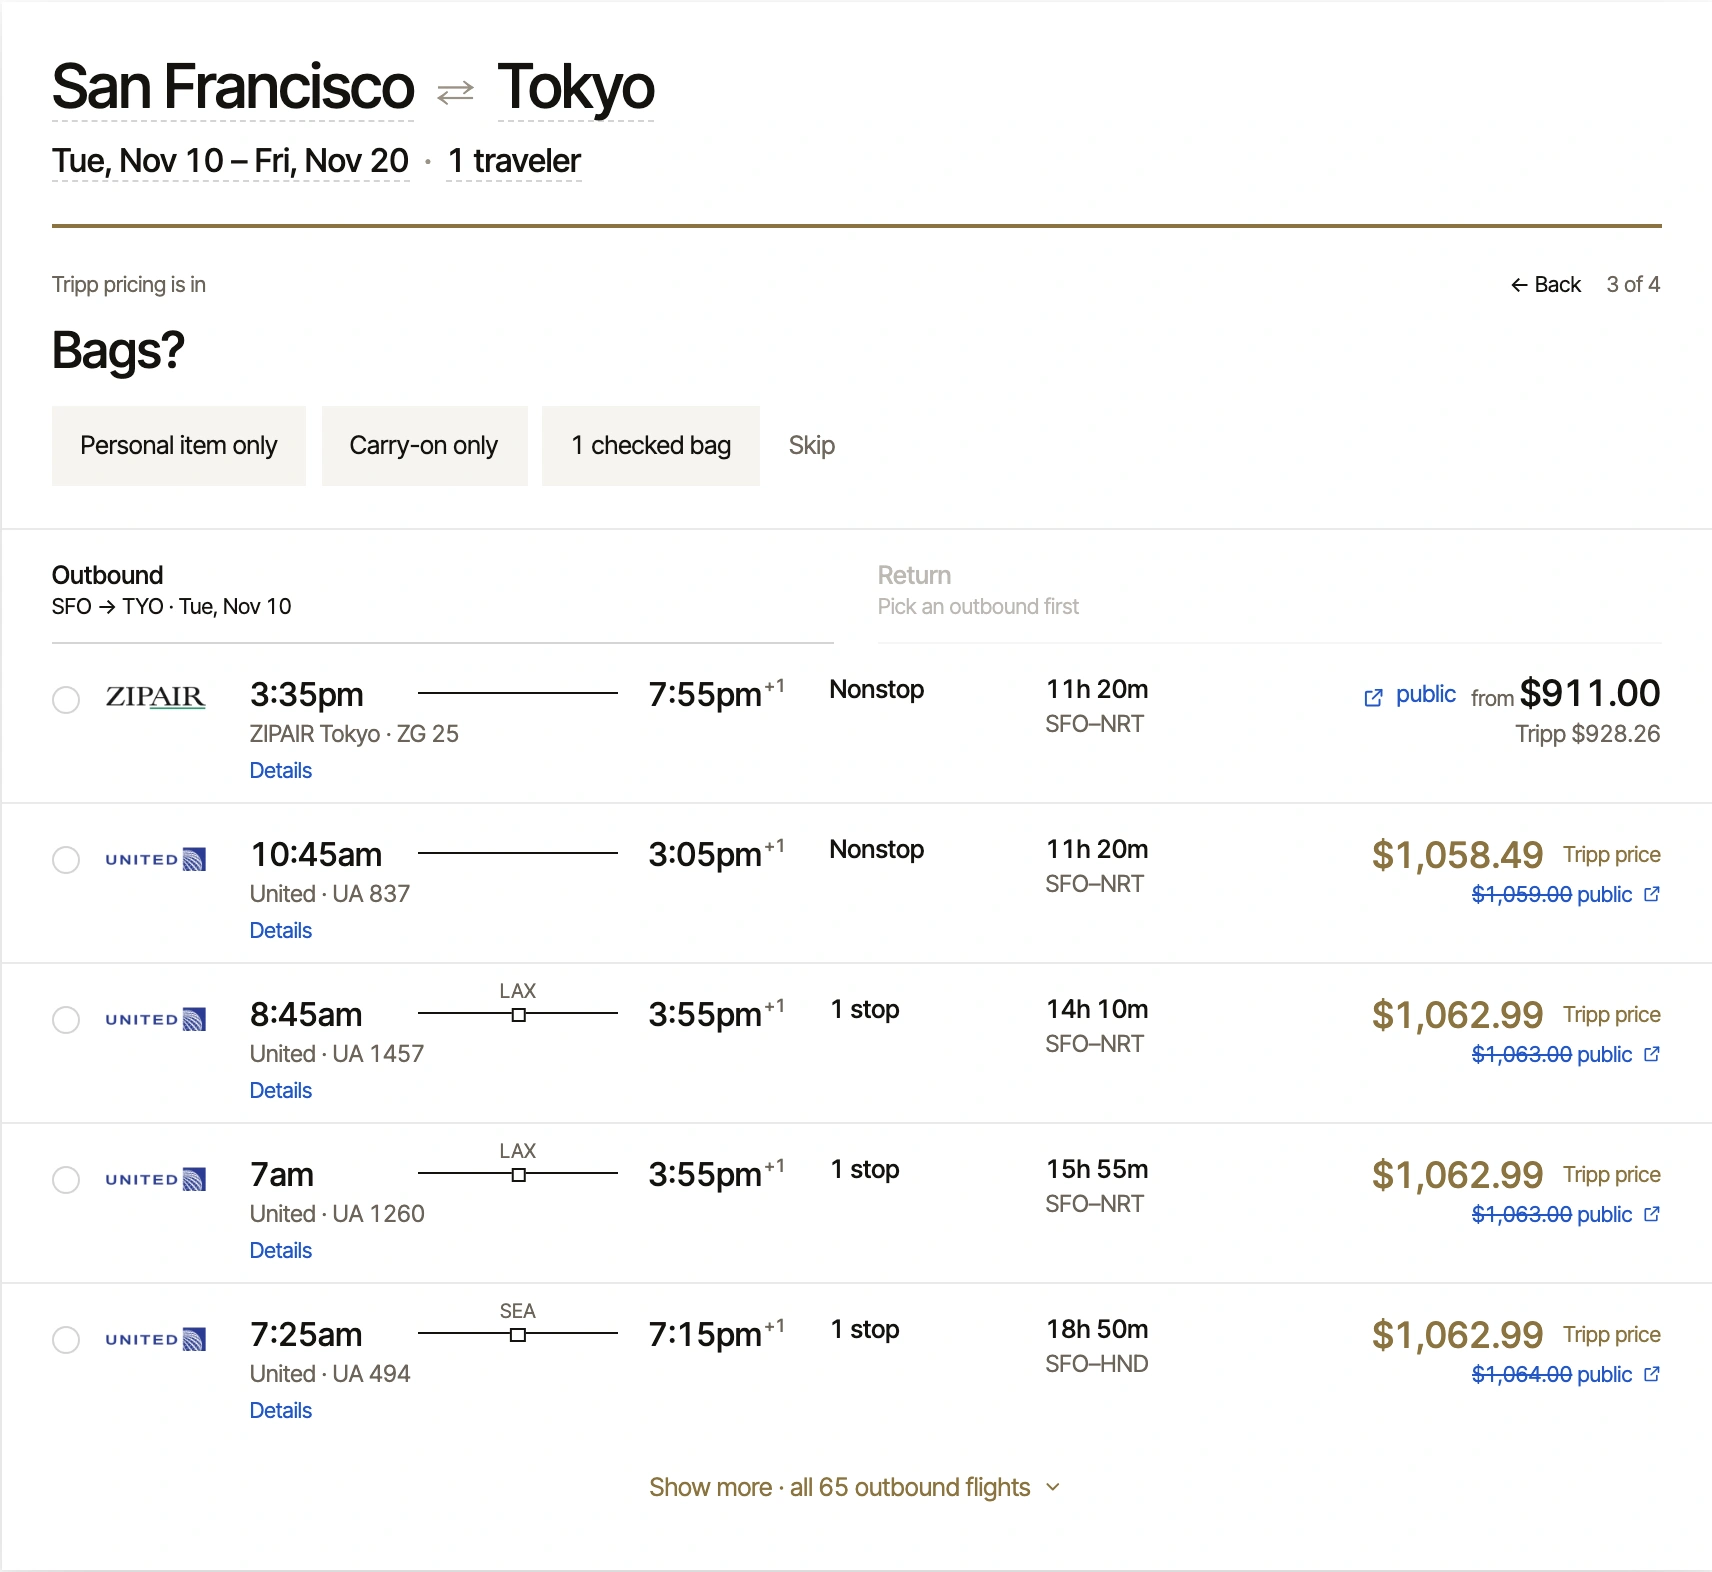Click the step indicator '3 of 4'
This screenshot has height=1572, width=1712.
click(x=1633, y=285)
